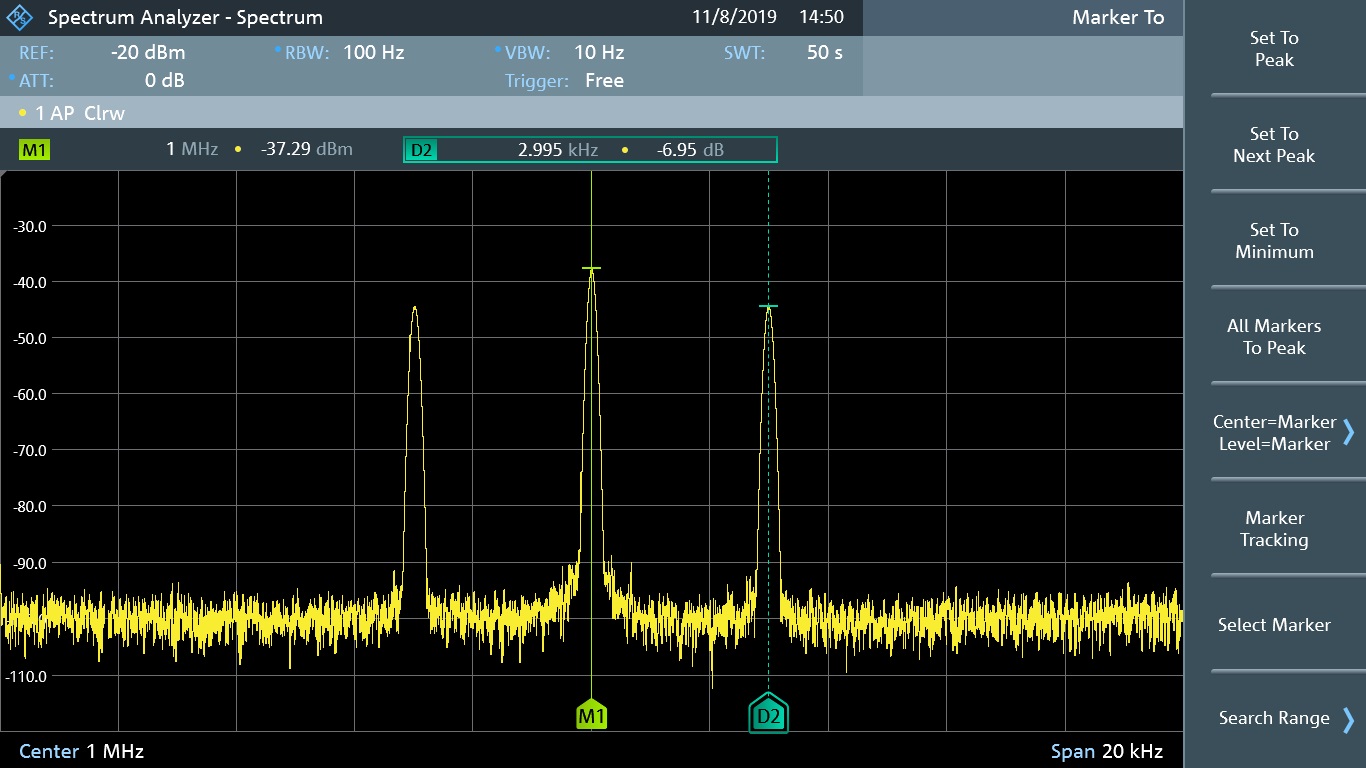Click the Center 1 MHz frequency label
The image size is (1366, 768).
point(81,751)
